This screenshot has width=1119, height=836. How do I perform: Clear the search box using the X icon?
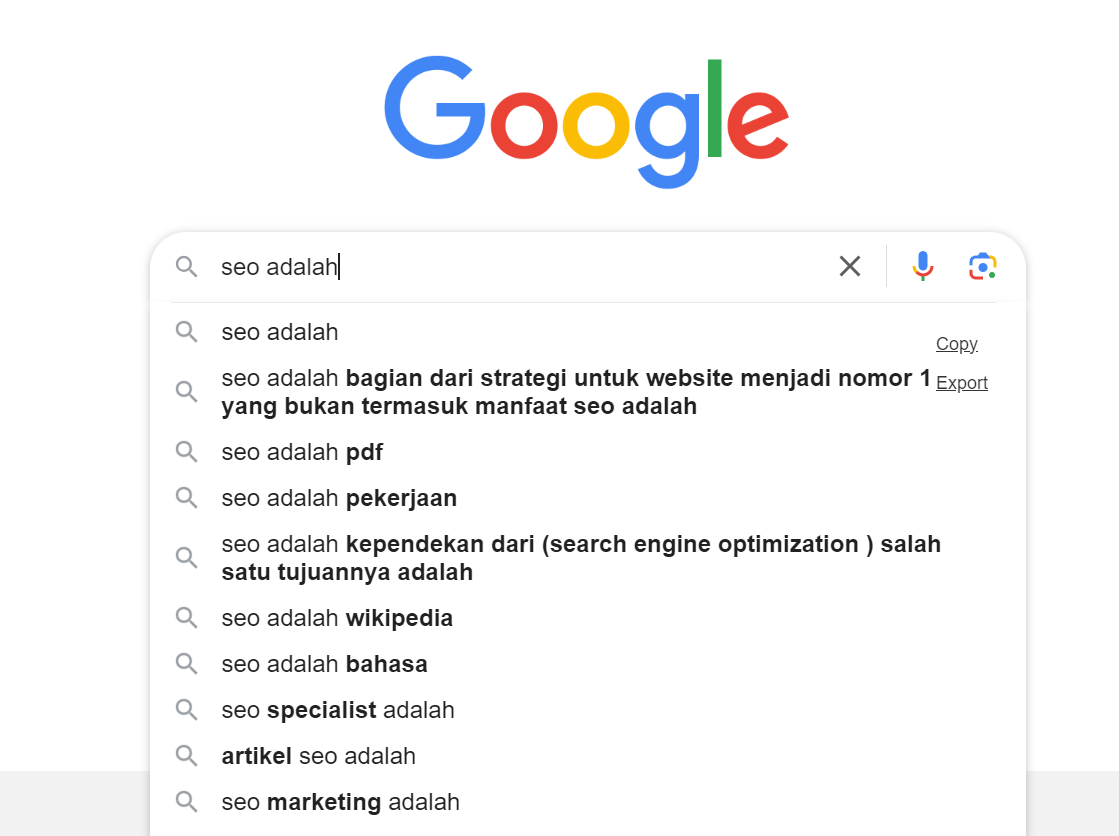pos(850,266)
